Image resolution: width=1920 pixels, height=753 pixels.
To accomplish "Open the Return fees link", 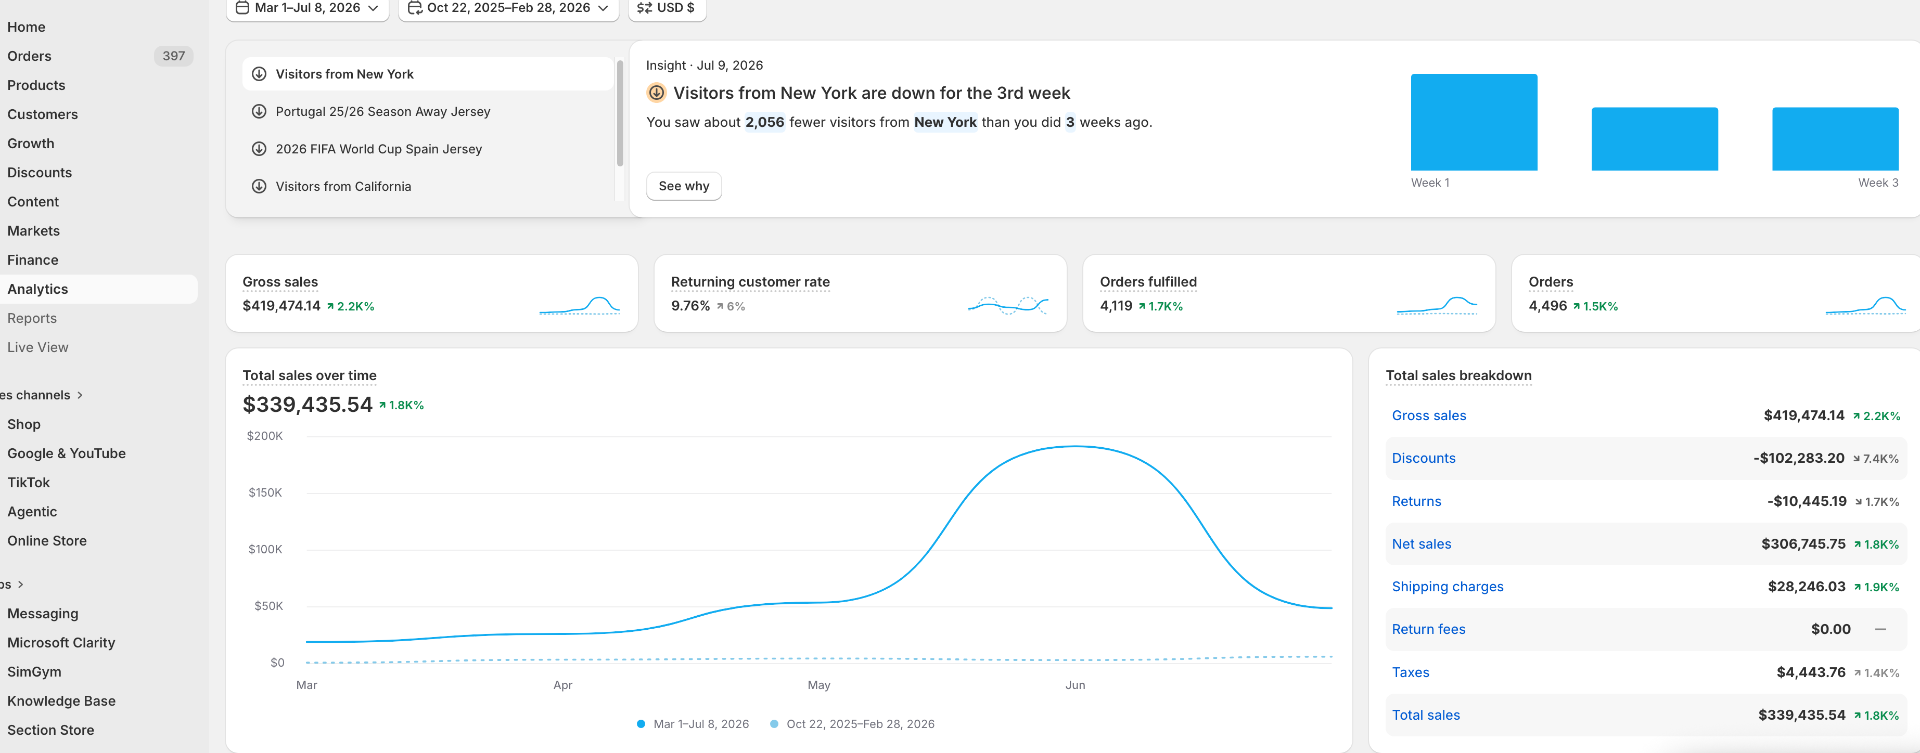I will pos(1429,629).
